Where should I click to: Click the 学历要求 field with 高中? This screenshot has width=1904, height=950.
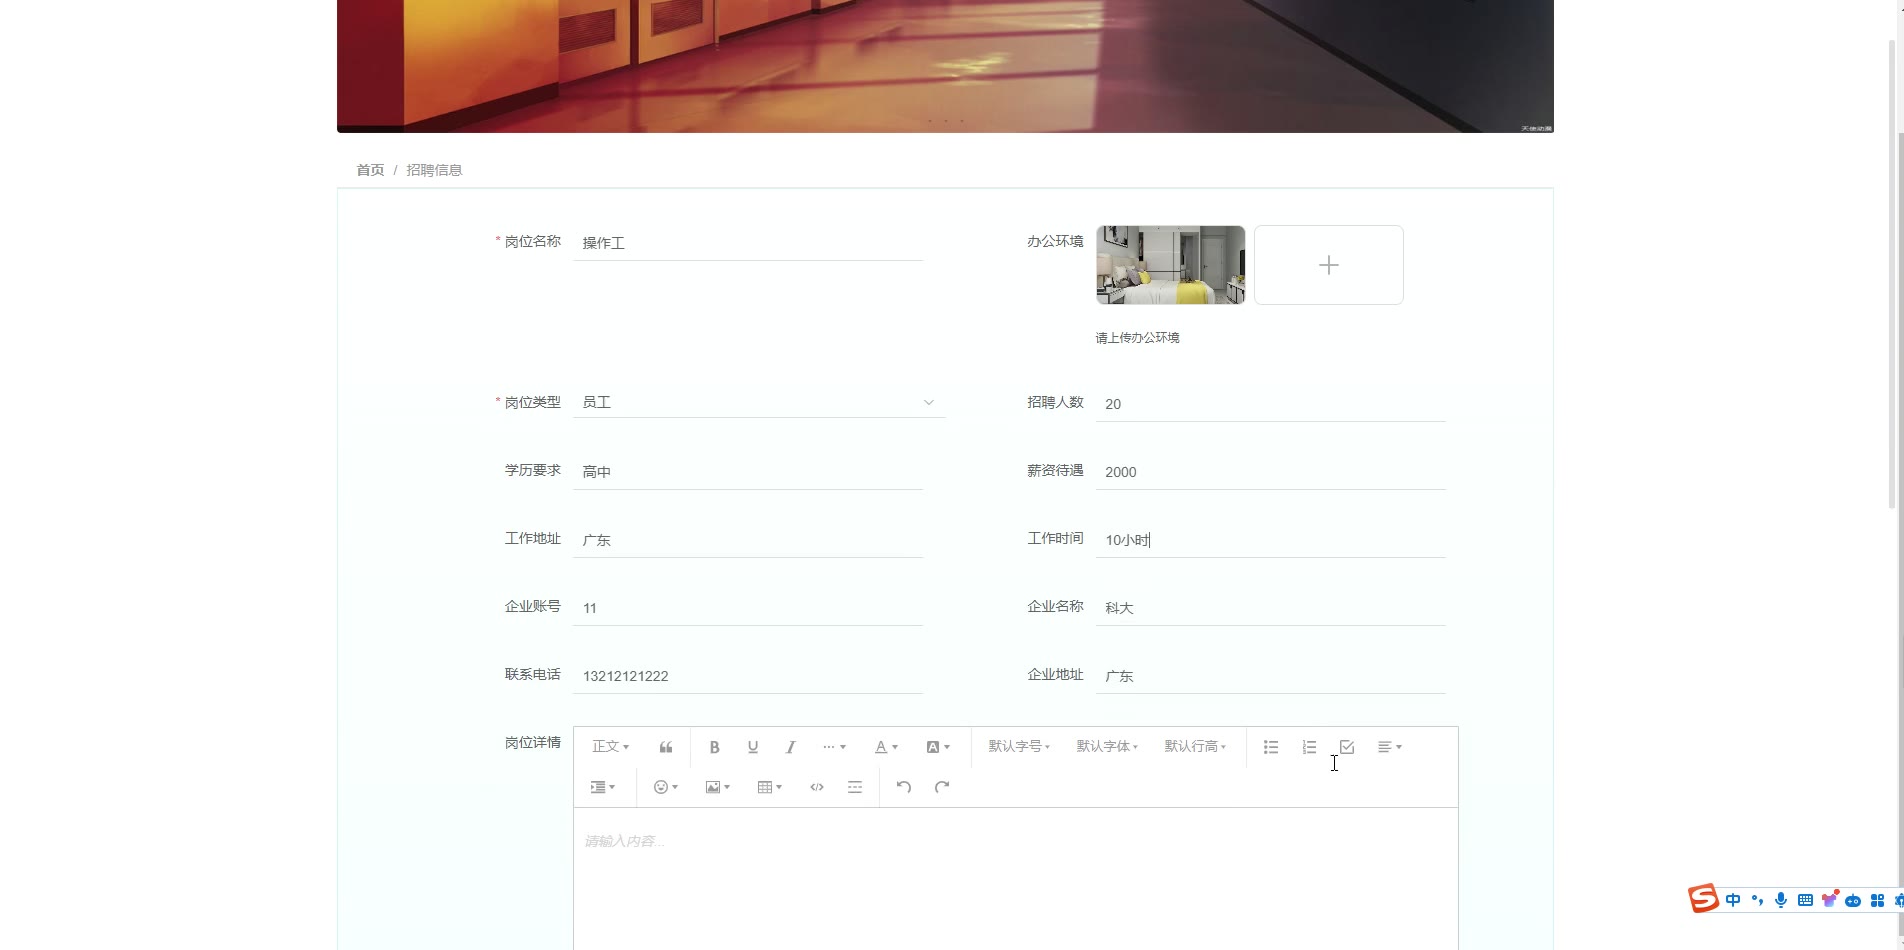coord(748,472)
